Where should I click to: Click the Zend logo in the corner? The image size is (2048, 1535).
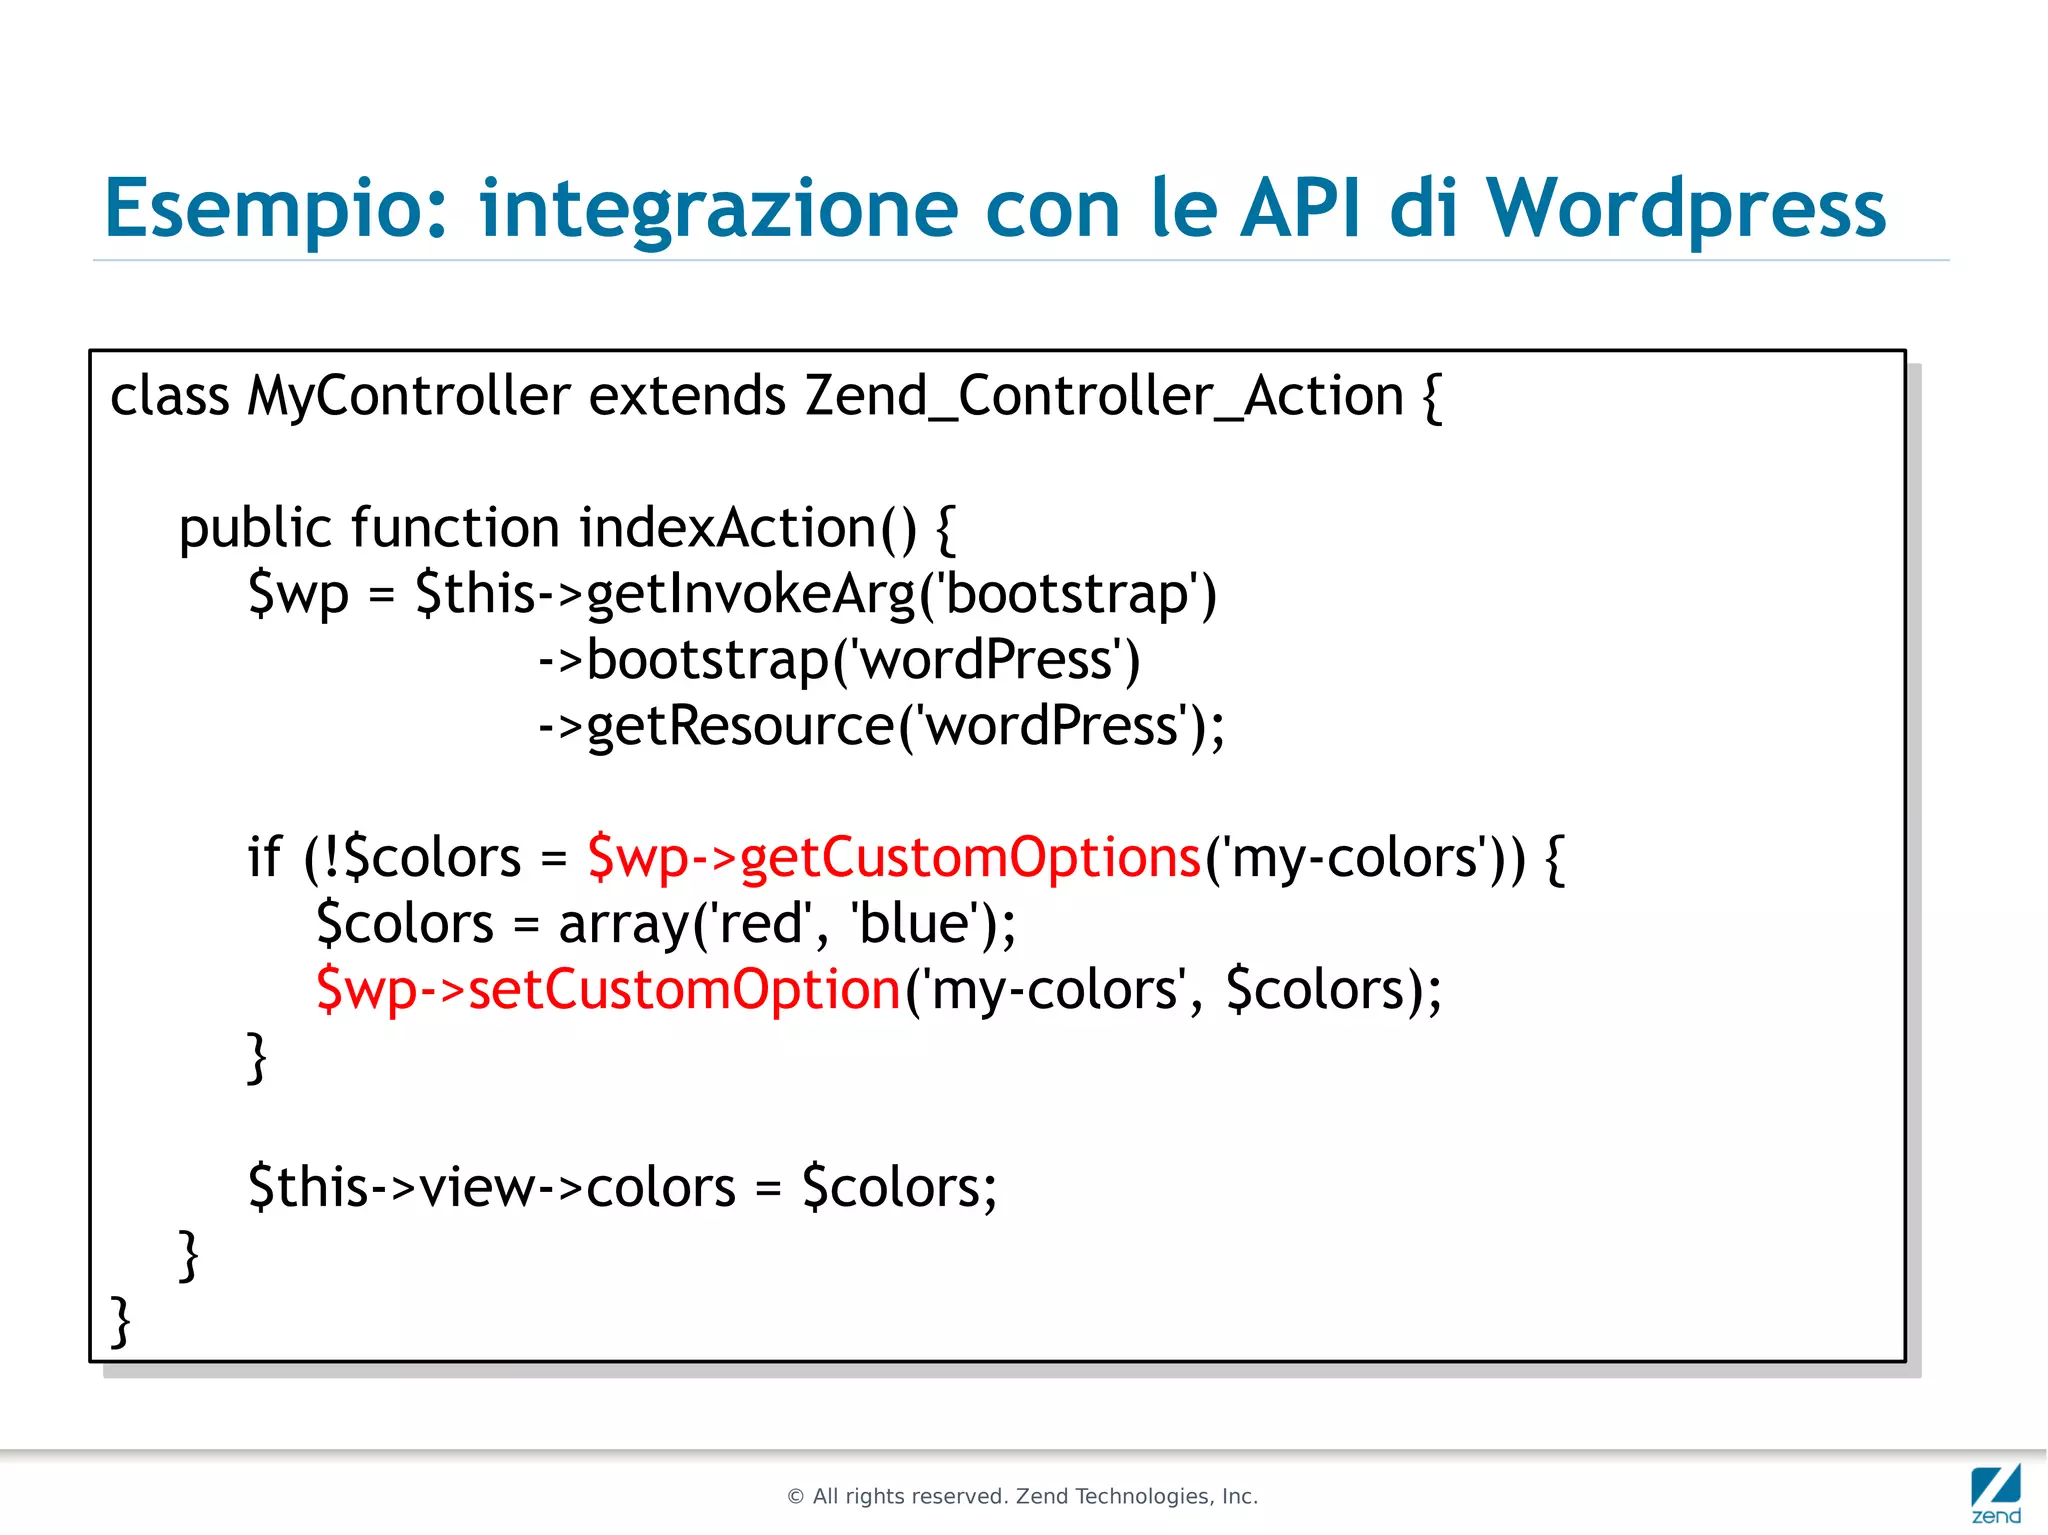[x=1995, y=1493]
